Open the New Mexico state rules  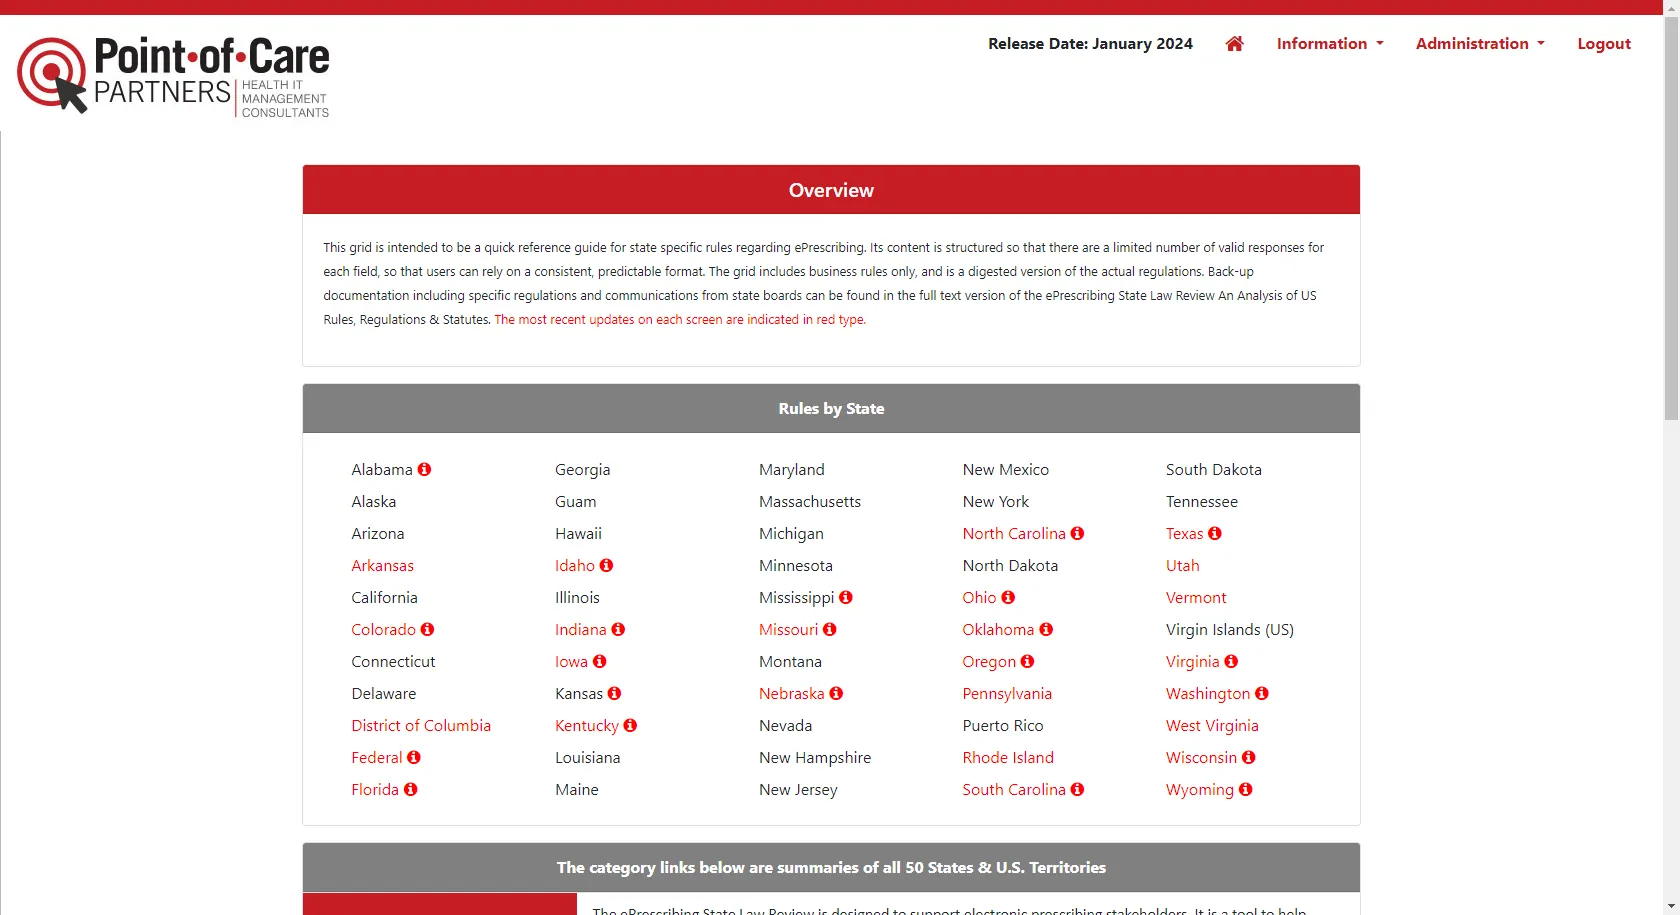[1005, 469]
